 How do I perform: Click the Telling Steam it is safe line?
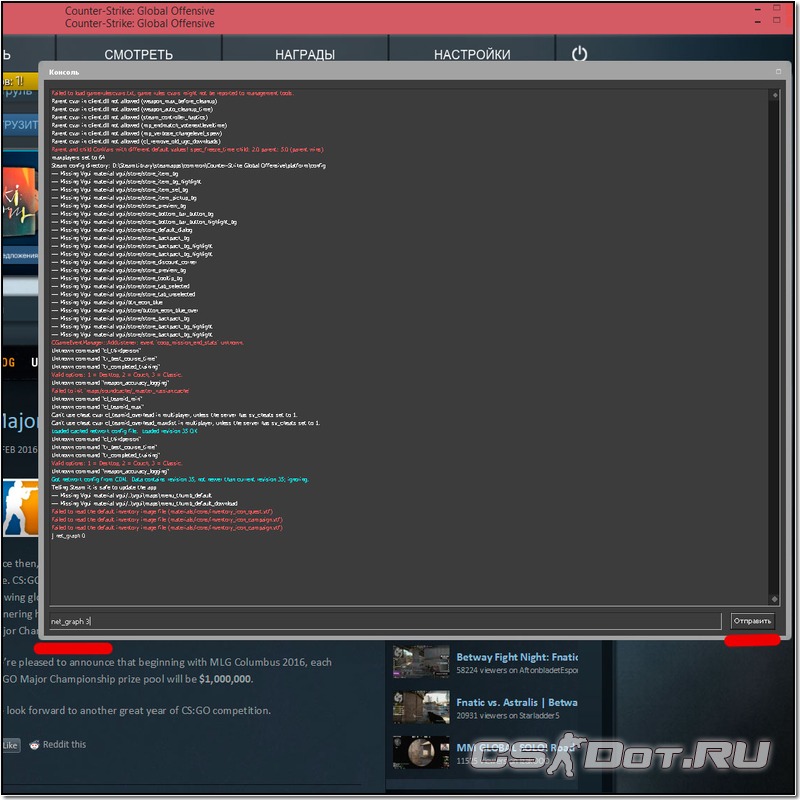pyautogui.click(x=104, y=488)
